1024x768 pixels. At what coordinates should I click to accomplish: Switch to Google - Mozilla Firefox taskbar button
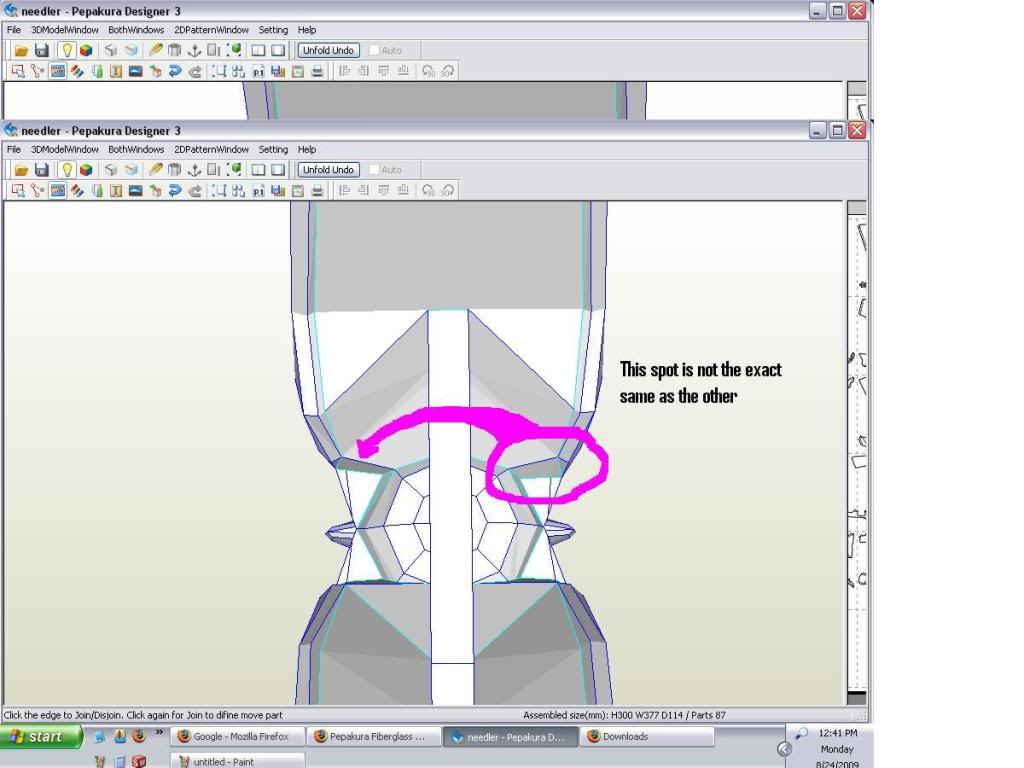coord(237,737)
